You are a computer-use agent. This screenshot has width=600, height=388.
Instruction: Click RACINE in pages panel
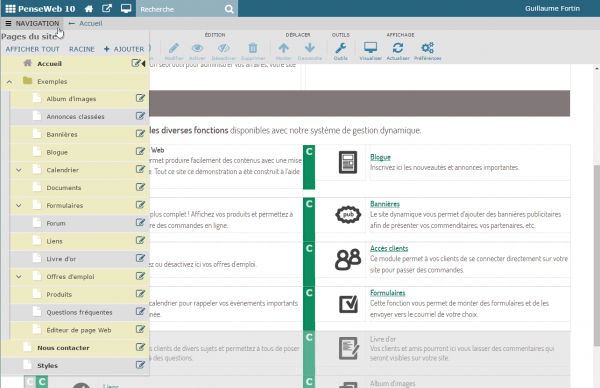click(x=82, y=49)
